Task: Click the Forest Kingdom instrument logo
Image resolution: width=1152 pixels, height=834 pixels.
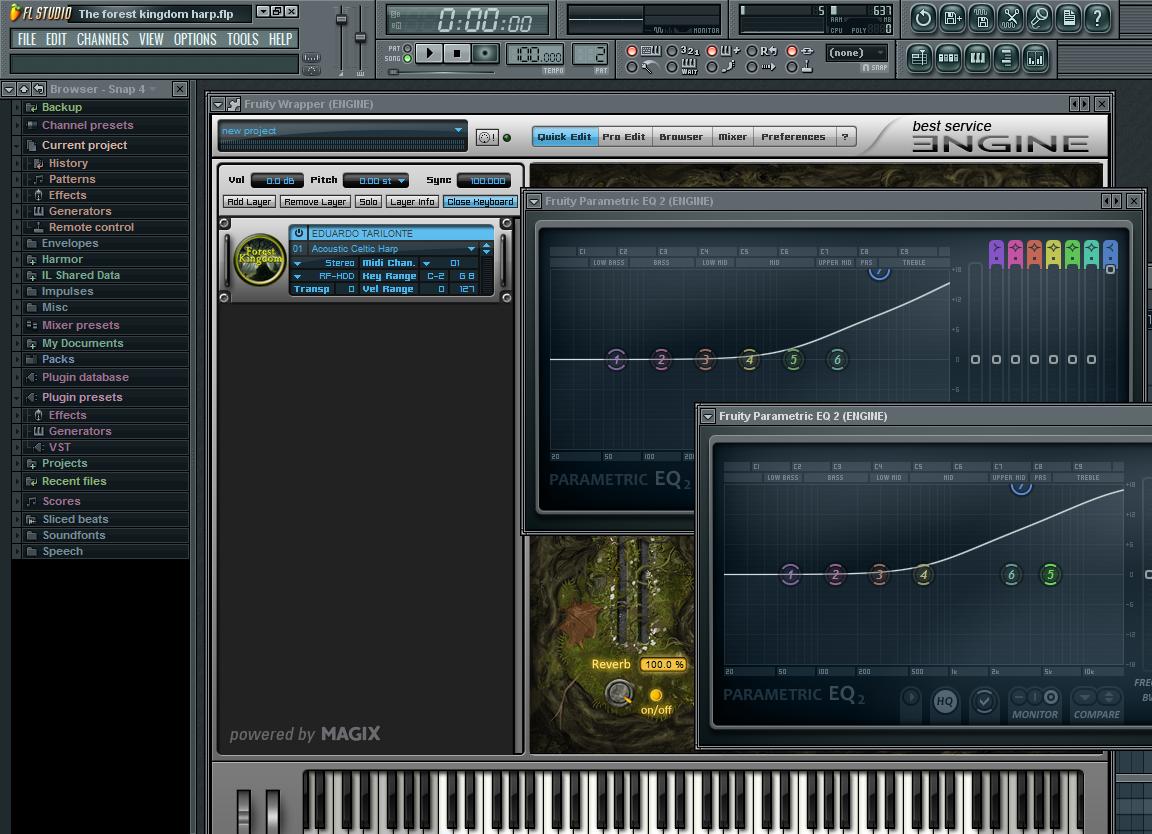Action: tap(259, 259)
